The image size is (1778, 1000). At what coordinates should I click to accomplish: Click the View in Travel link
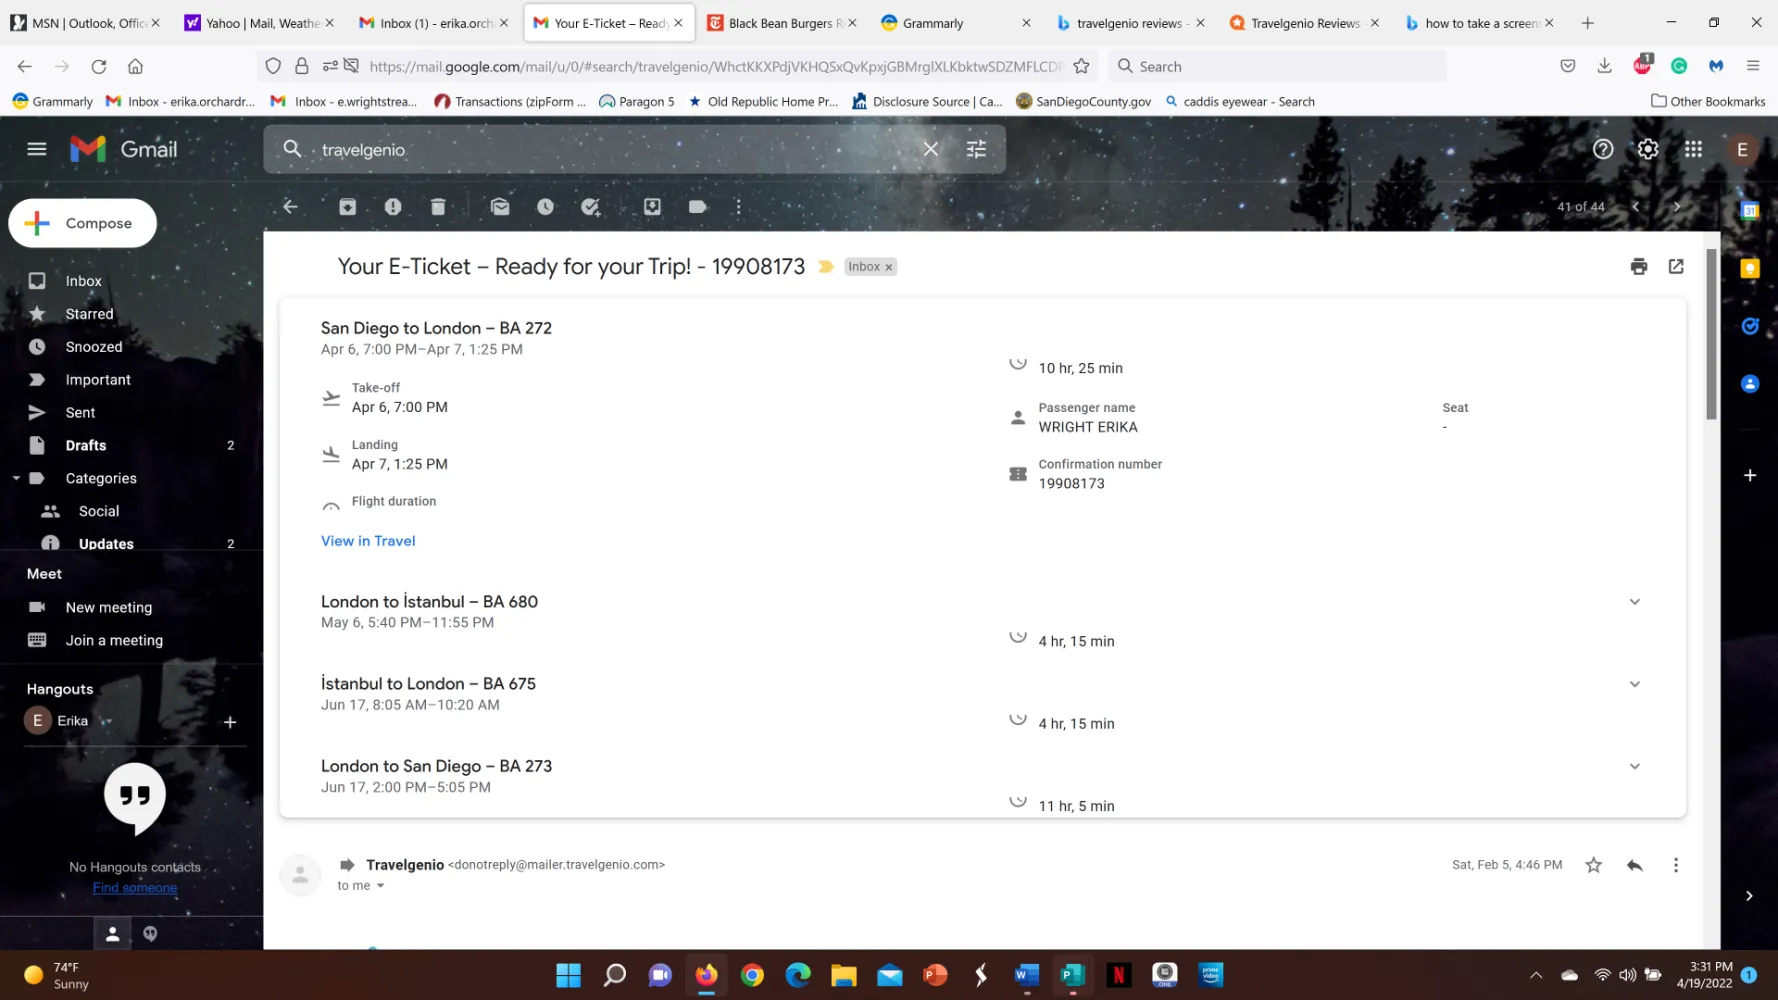click(368, 541)
